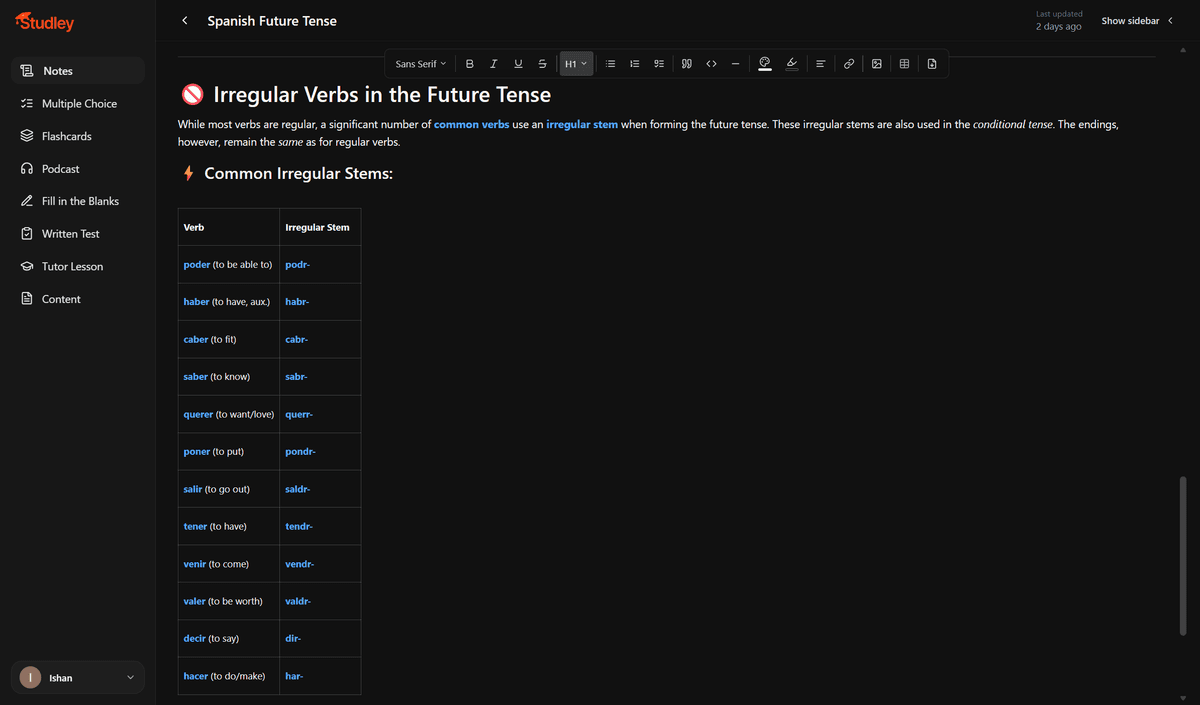Open Multiple Choice in the sidebar

tap(78, 104)
